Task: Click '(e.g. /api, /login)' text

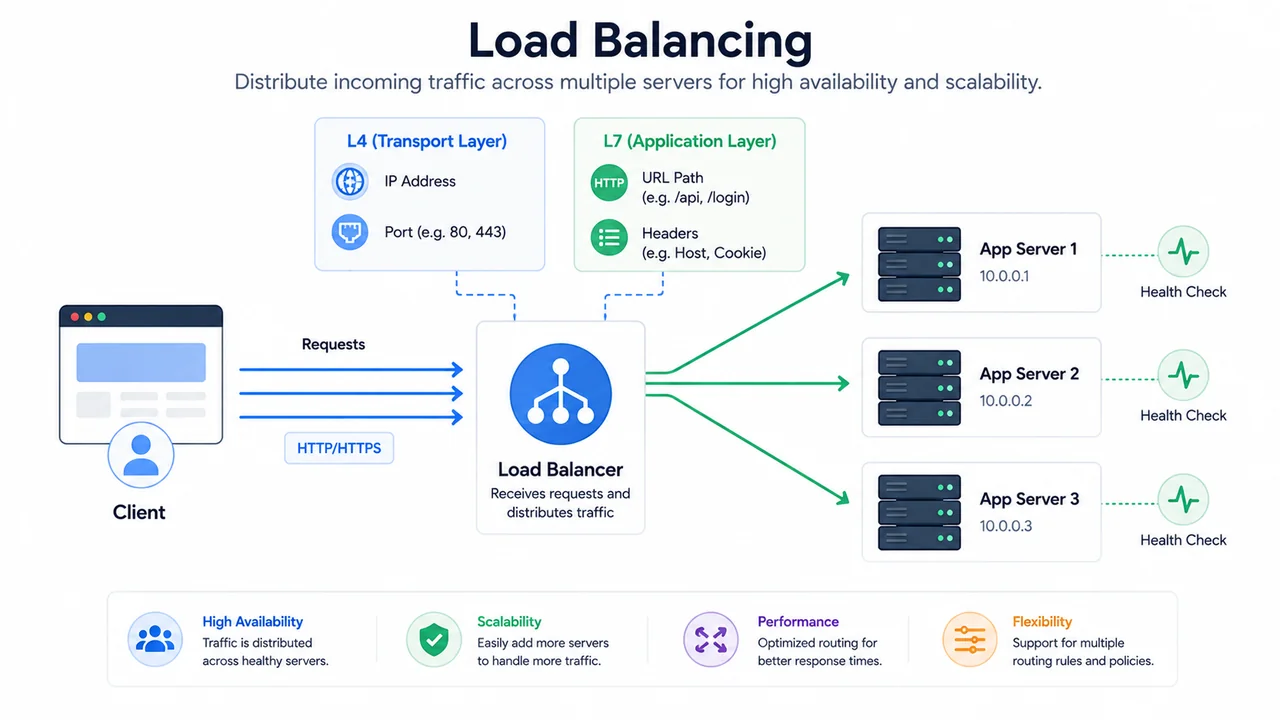Action: pyautogui.click(x=695, y=197)
